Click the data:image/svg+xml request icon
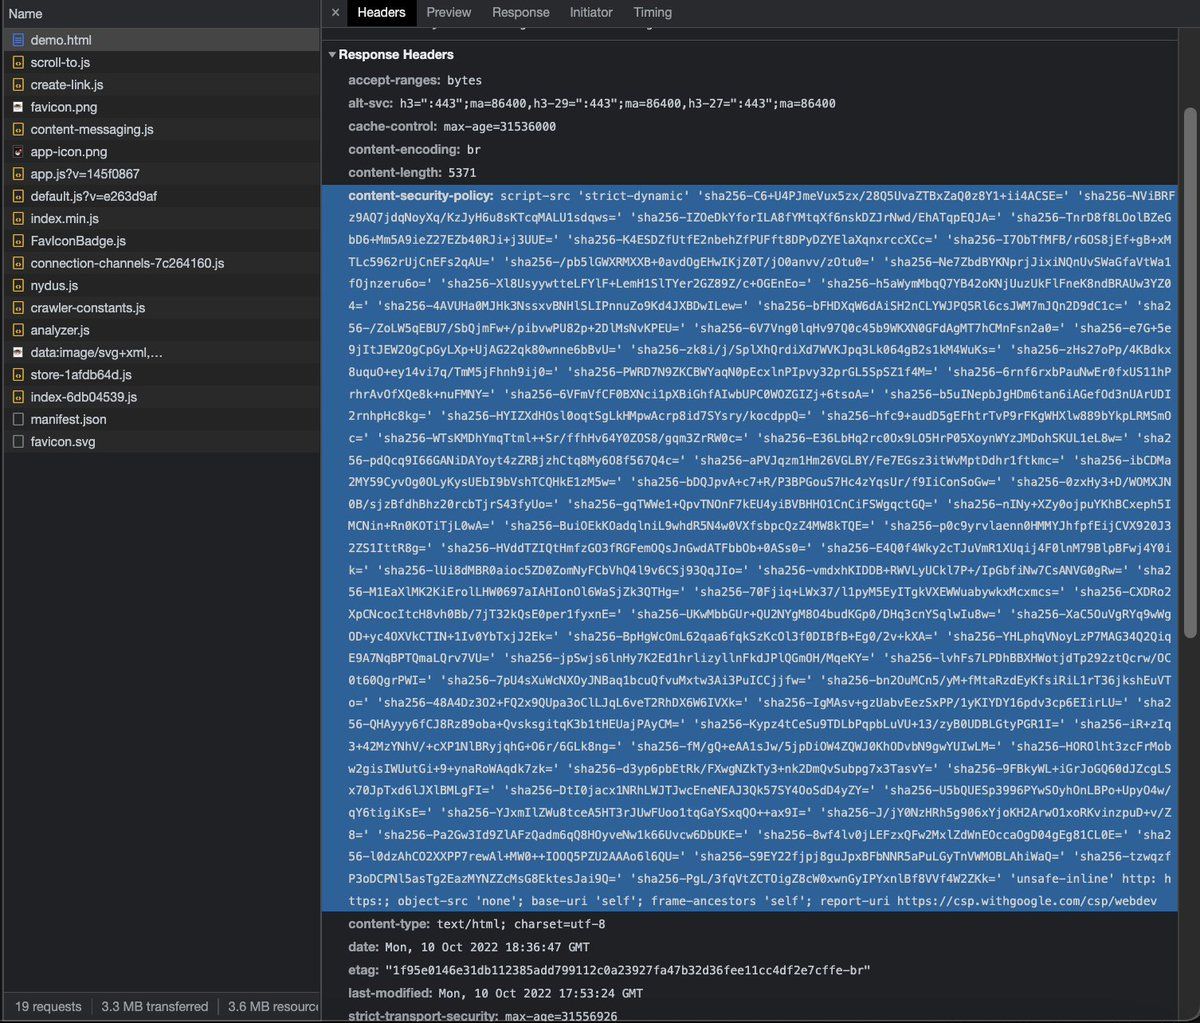 pyautogui.click(x=18, y=353)
